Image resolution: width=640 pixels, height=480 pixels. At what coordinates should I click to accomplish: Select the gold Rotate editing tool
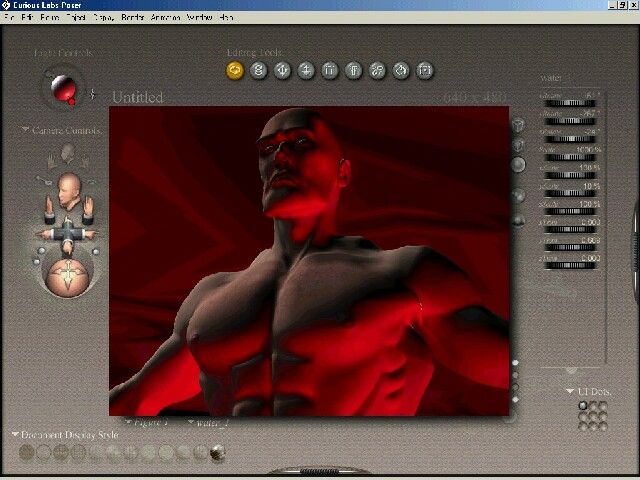coord(235,70)
